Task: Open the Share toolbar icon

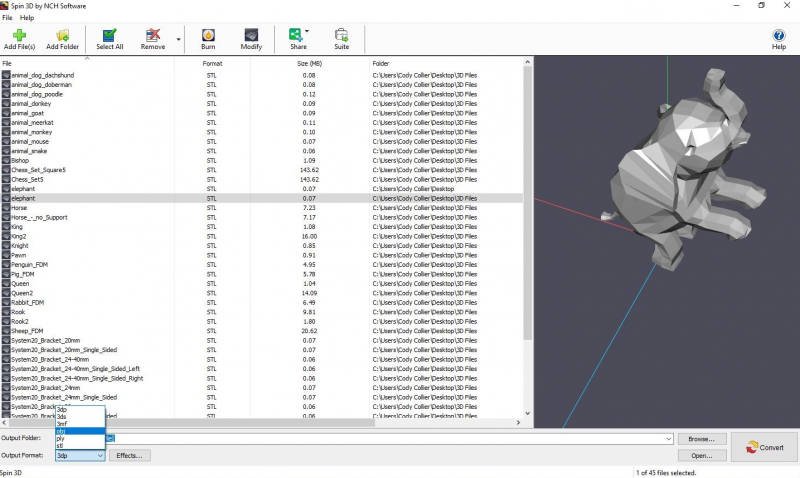Action: coord(298,37)
